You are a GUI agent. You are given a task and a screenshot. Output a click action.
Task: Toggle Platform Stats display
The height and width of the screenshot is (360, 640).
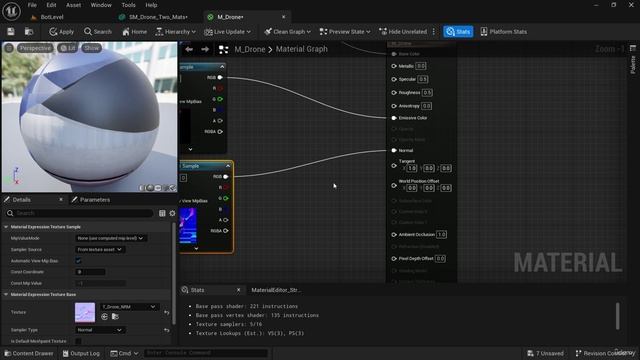[x=503, y=32]
